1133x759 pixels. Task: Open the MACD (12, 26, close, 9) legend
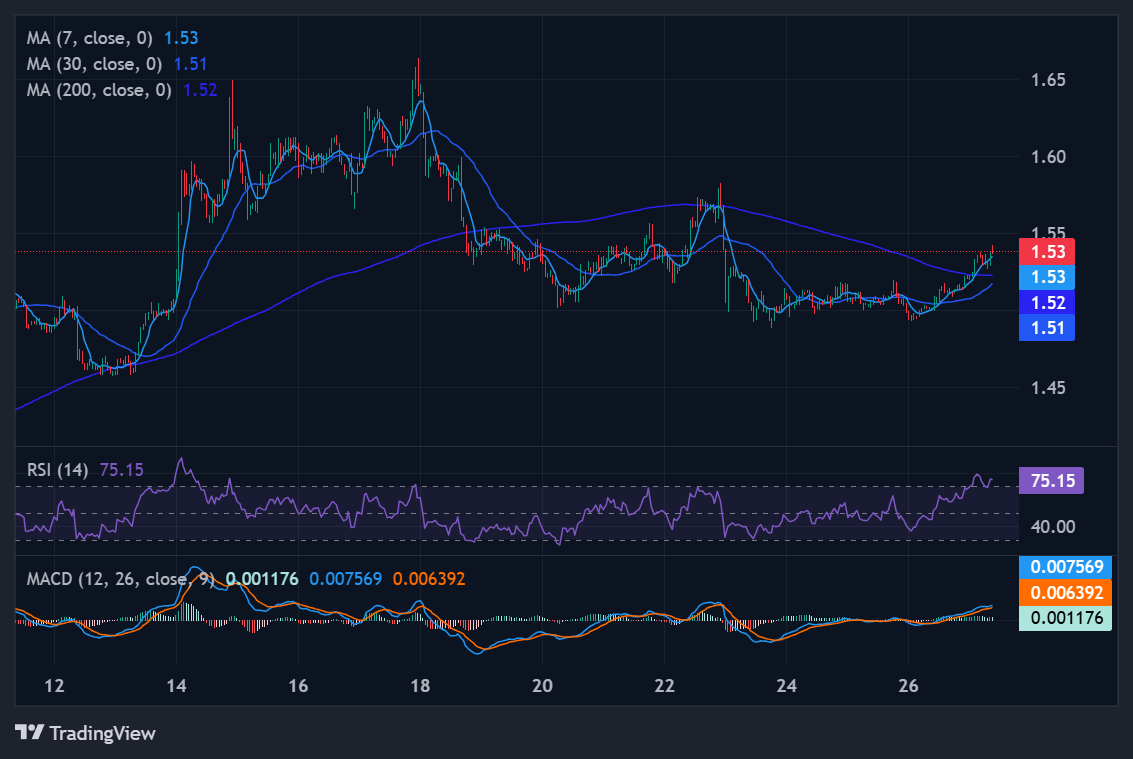(116, 578)
